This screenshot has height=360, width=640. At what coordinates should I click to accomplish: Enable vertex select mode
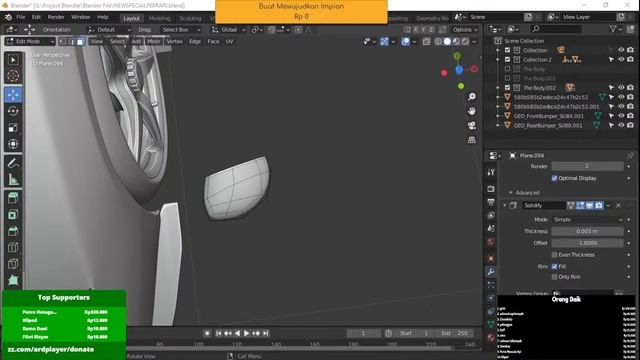(x=63, y=41)
